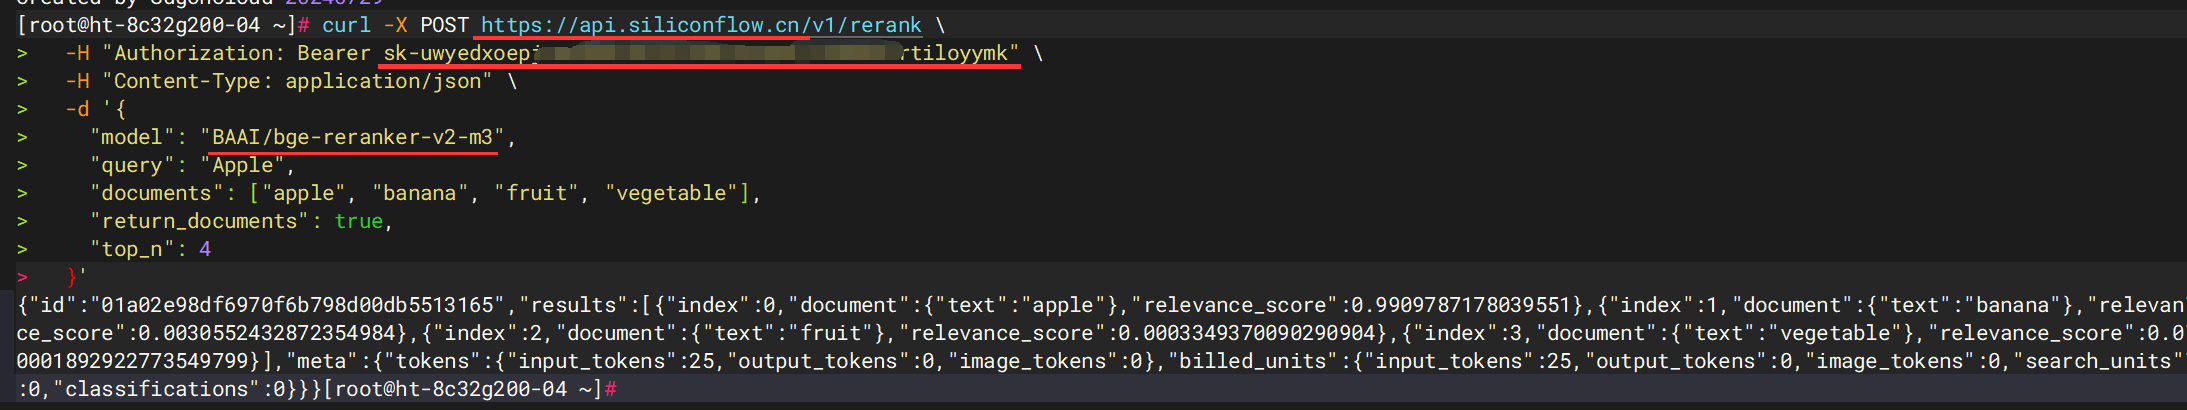Click the 'Authorization: Bearer' header text
The image size is (2187, 410).
coord(242,53)
